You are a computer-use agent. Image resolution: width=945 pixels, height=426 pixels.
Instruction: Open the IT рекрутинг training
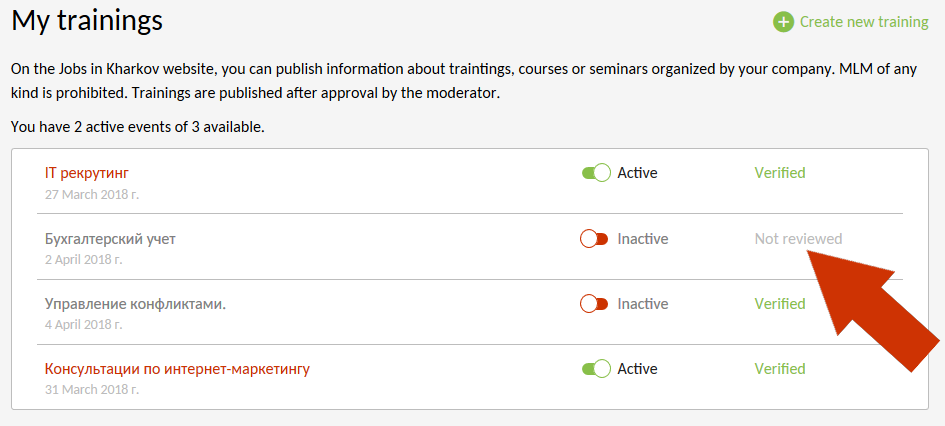point(87,173)
